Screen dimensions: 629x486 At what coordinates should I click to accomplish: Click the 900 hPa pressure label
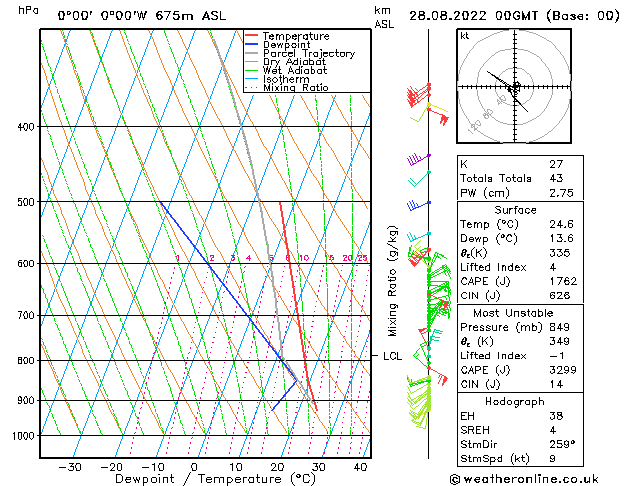click(x=26, y=401)
